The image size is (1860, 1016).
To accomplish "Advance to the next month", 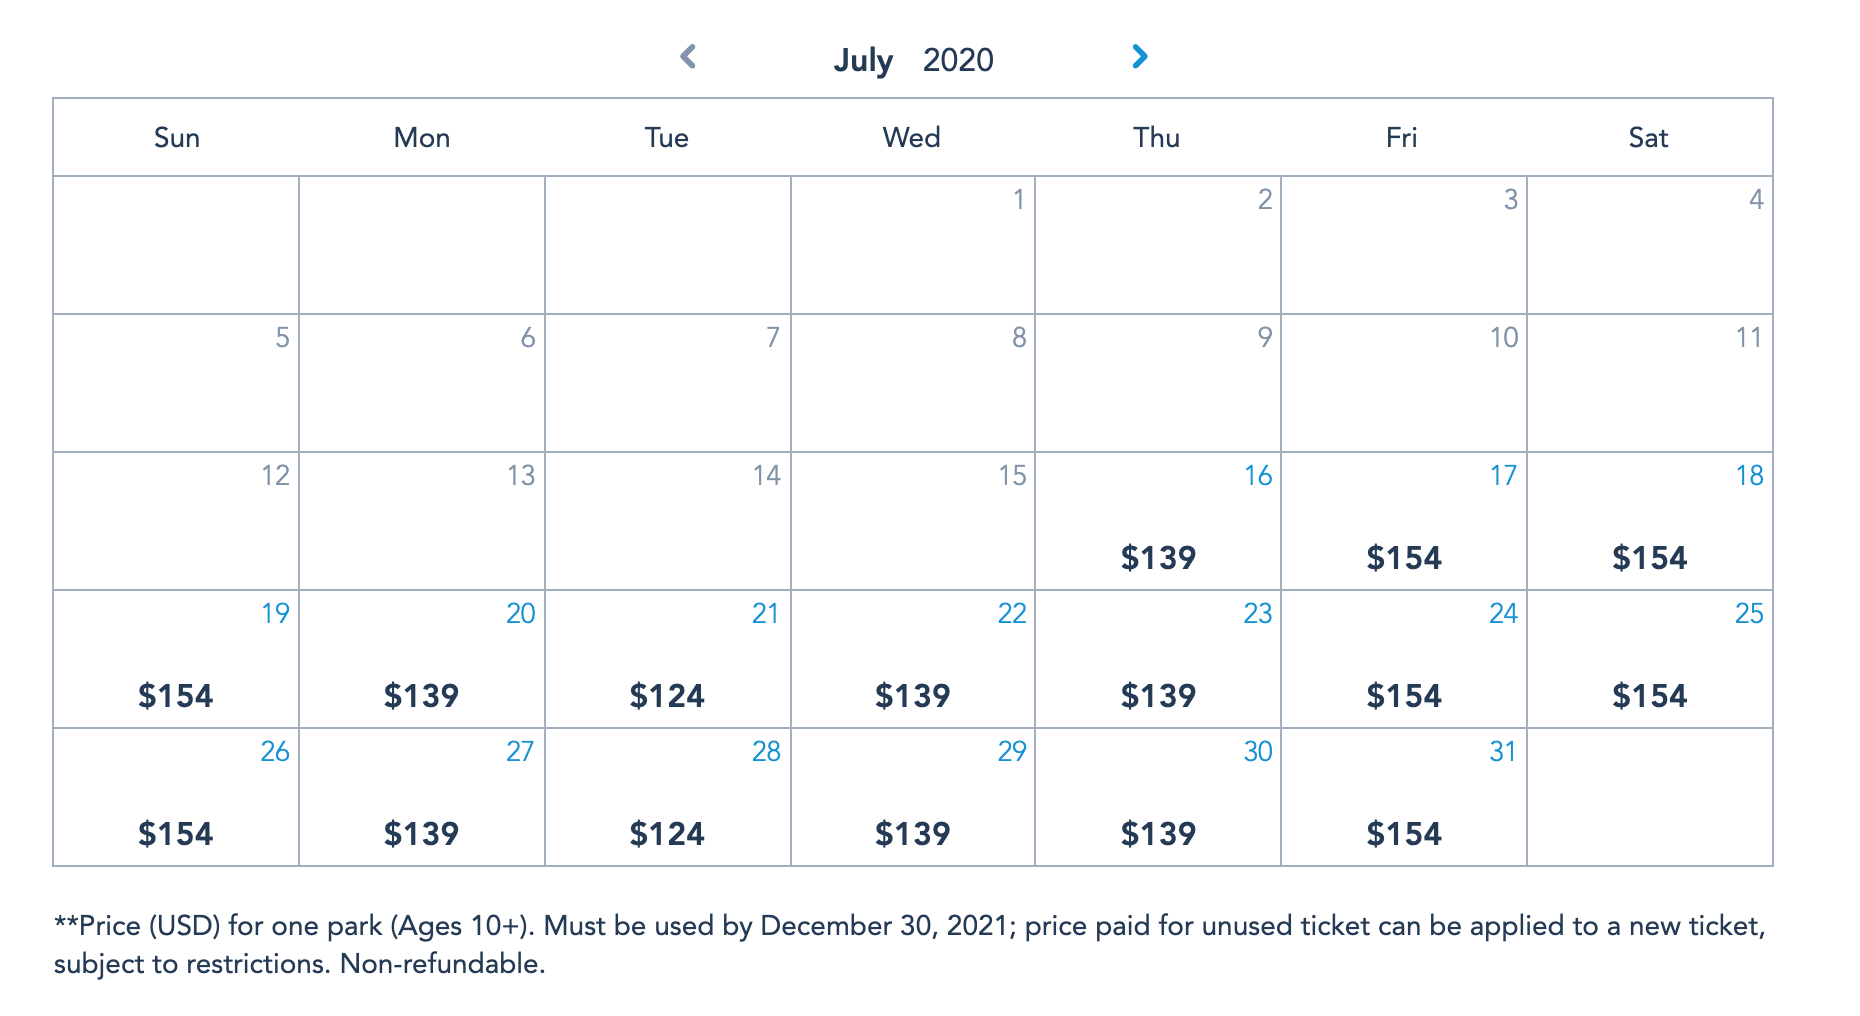I will tap(1139, 57).
